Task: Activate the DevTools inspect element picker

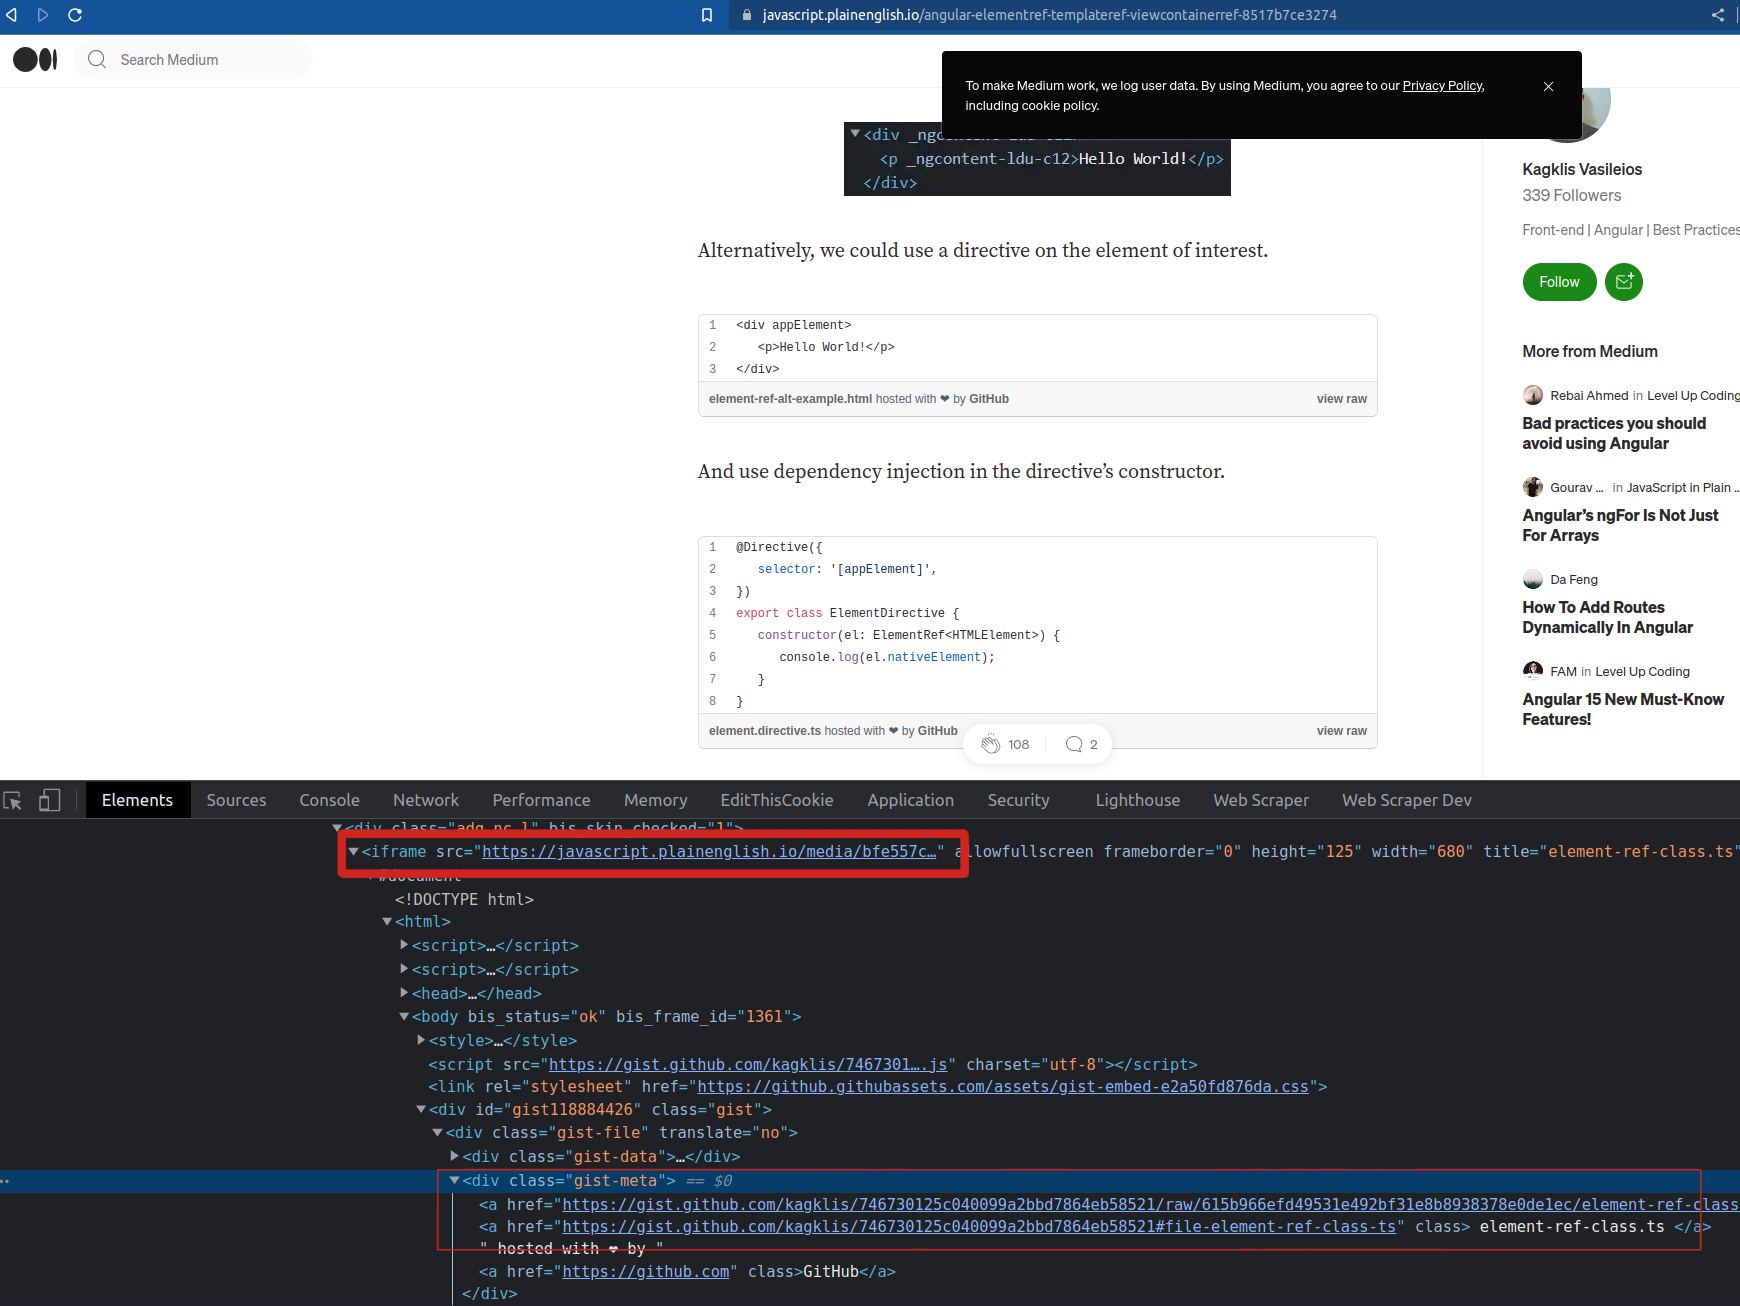Action: point(13,800)
